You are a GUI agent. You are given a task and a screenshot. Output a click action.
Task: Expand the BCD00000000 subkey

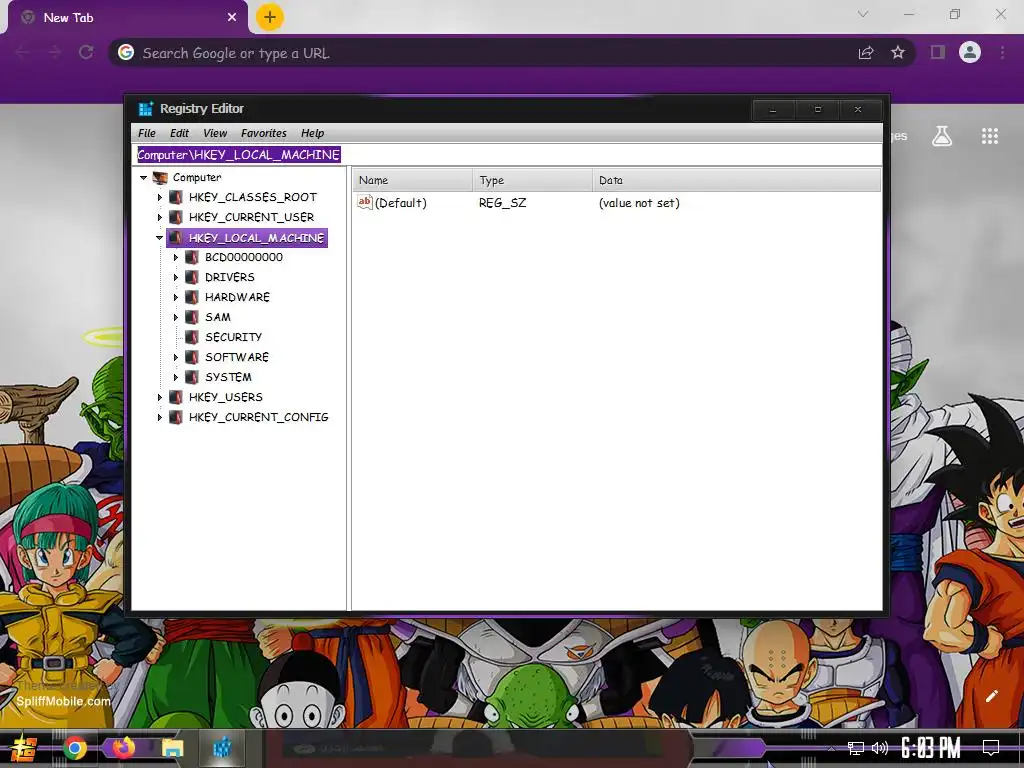pyautogui.click(x=176, y=257)
